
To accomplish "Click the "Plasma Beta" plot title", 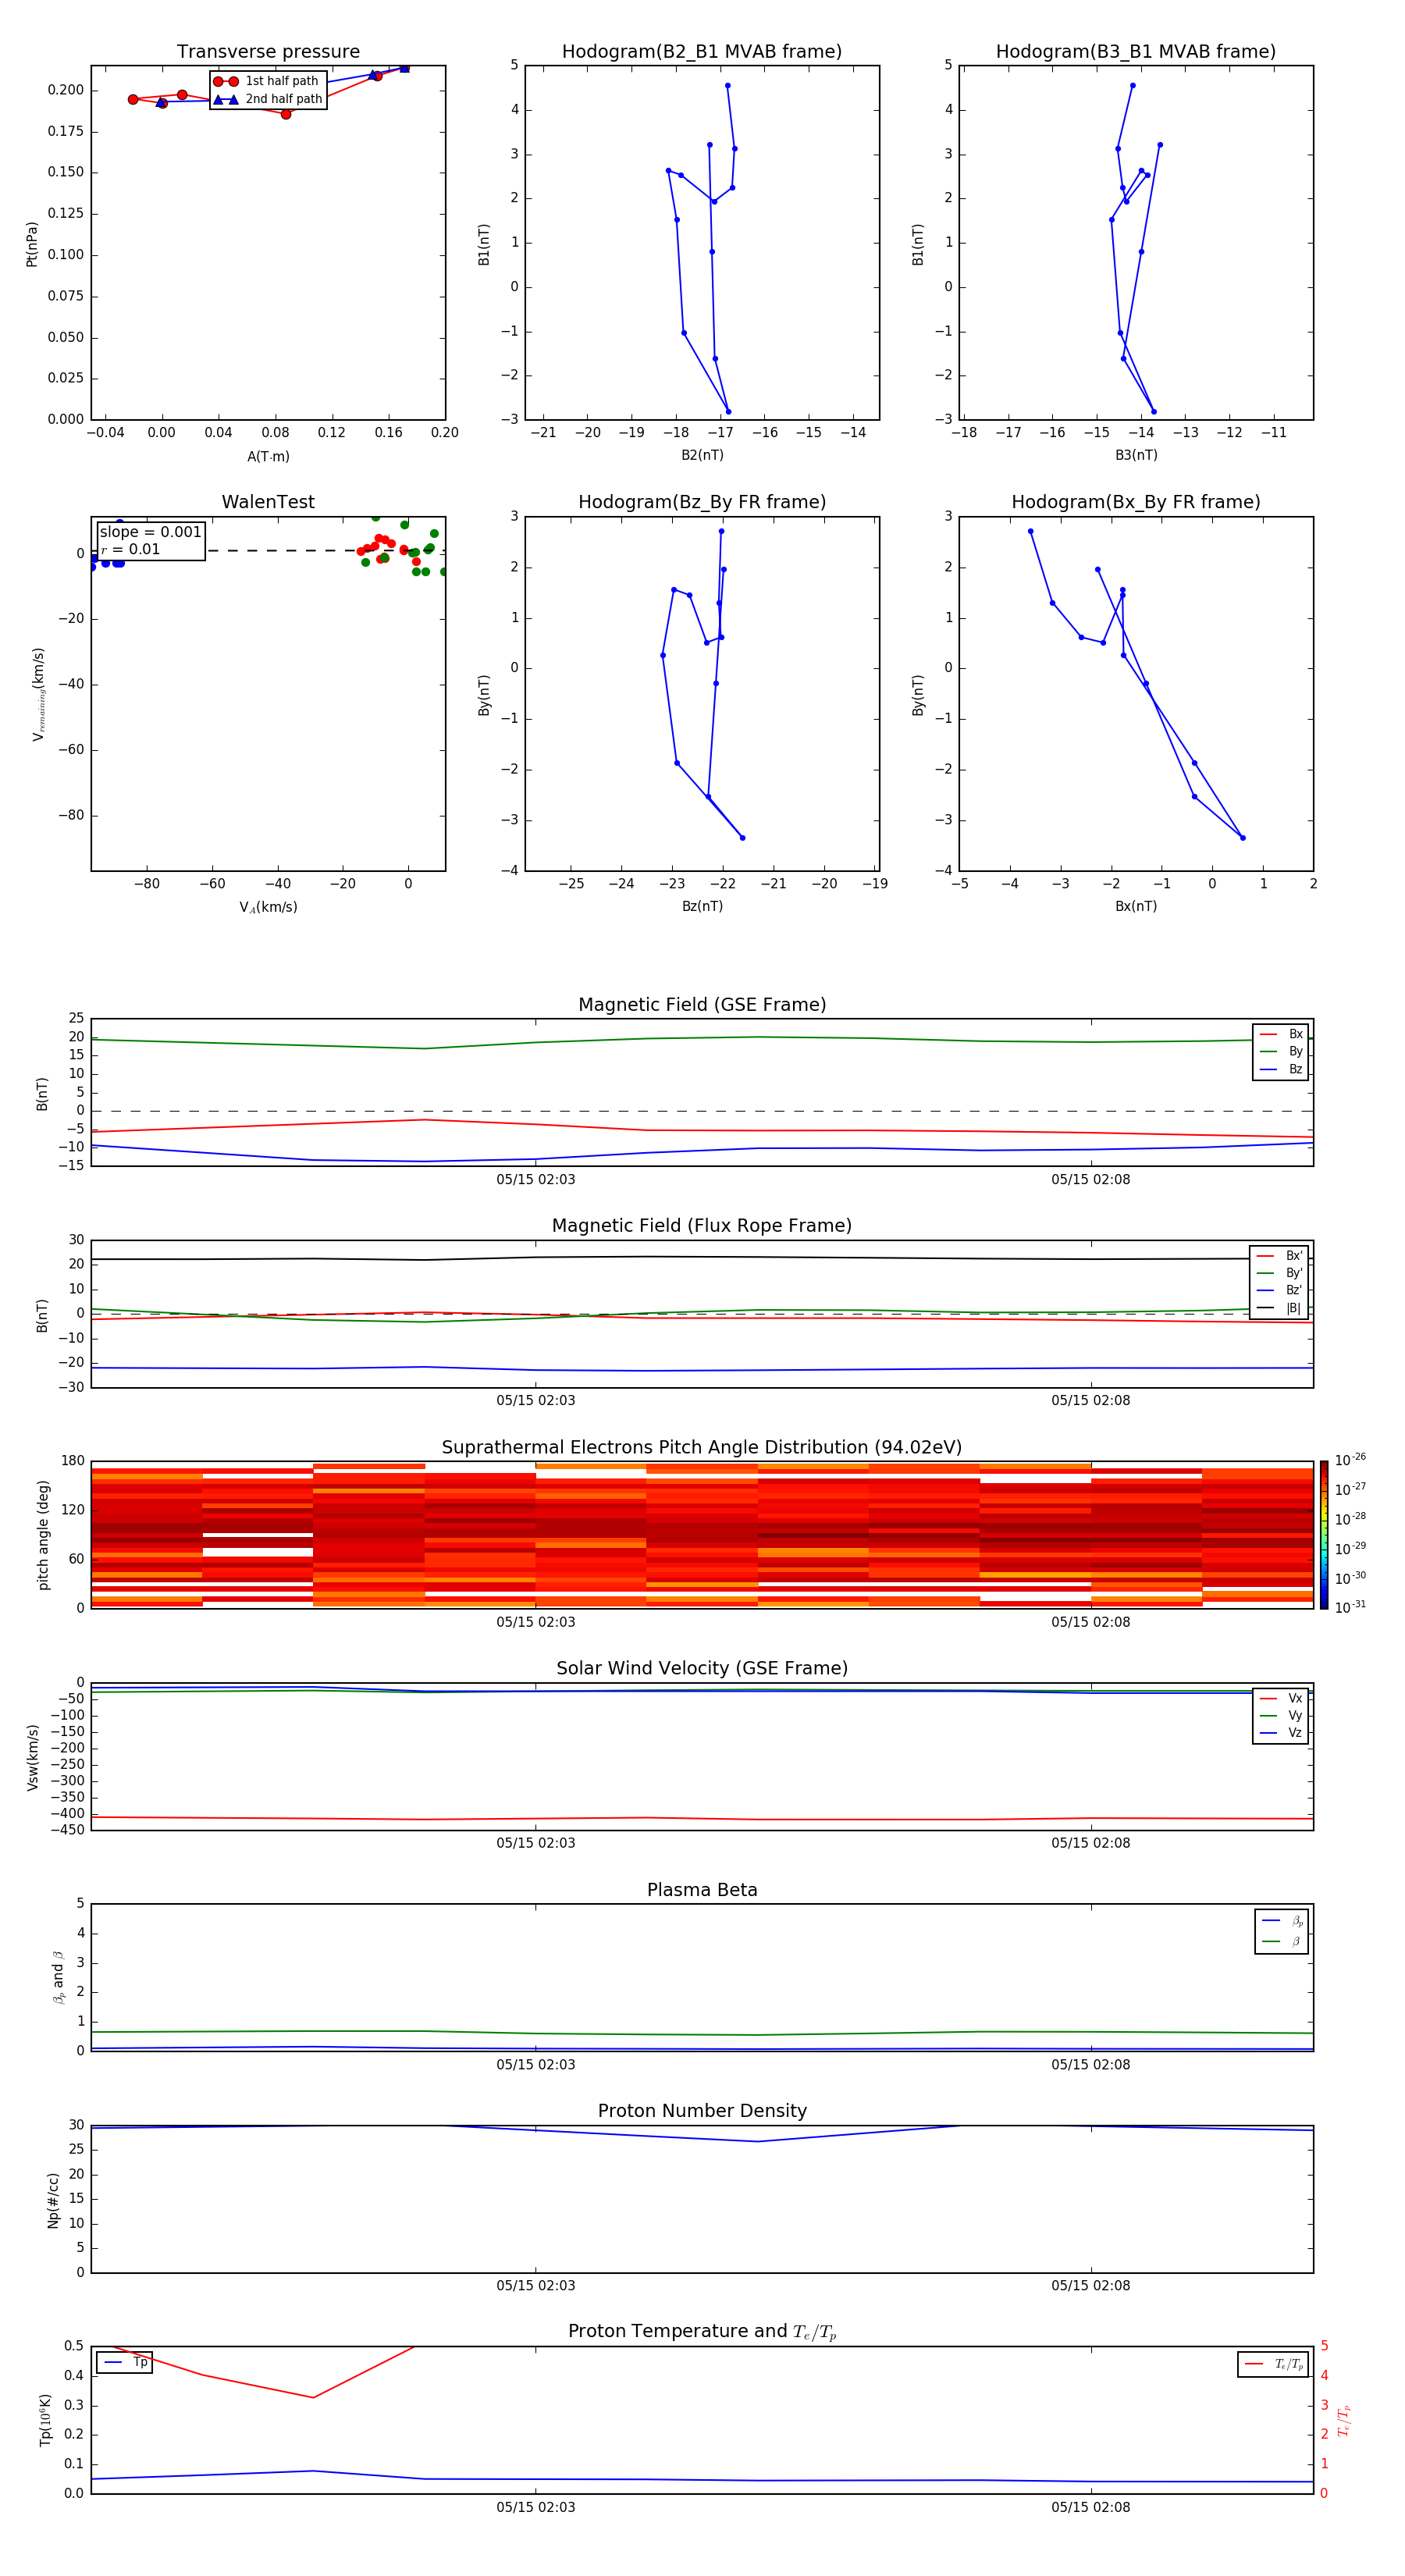I will coord(702,1891).
